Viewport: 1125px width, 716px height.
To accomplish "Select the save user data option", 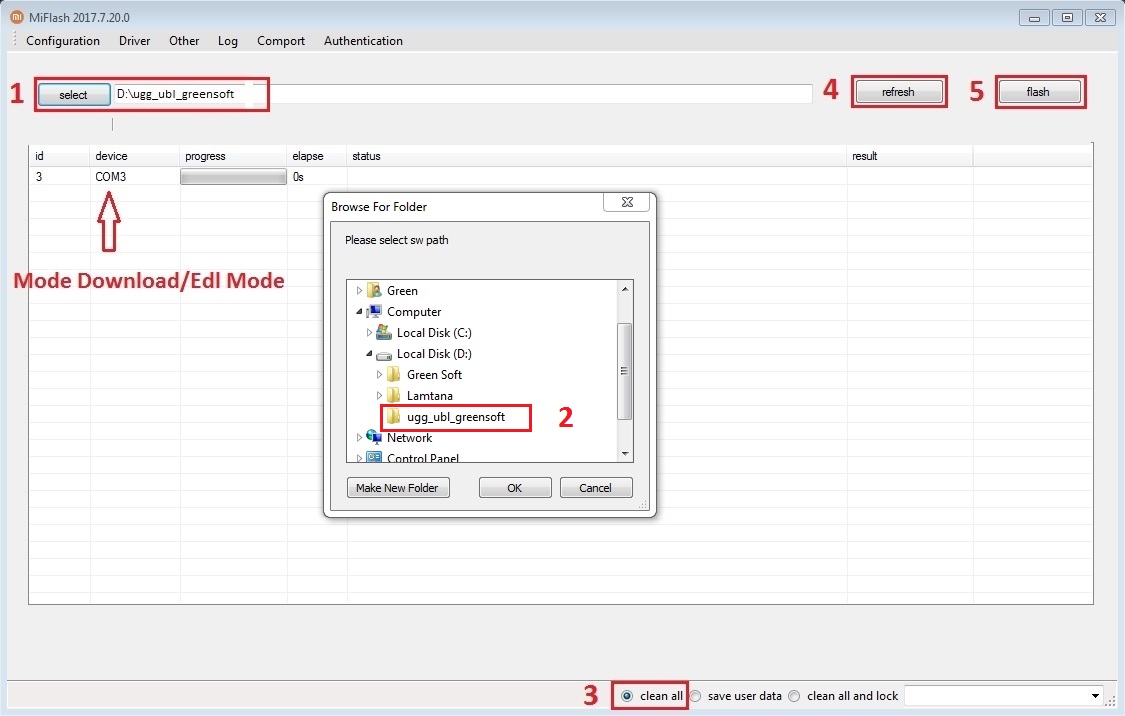I will pos(695,696).
